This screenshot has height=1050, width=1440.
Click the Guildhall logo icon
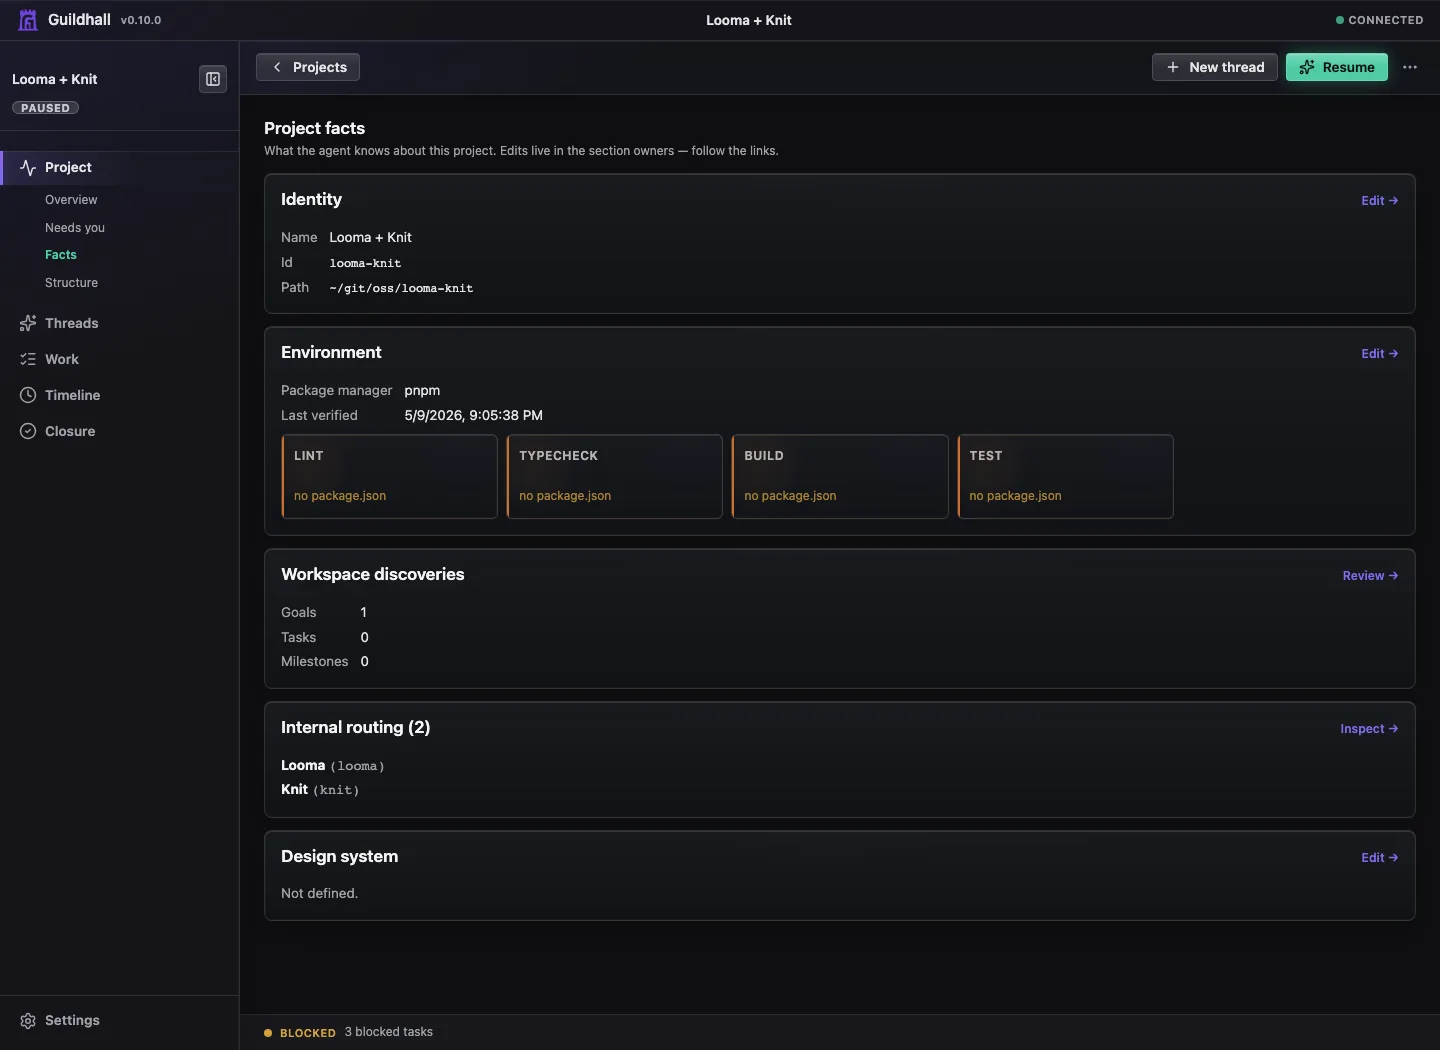[28, 20]
